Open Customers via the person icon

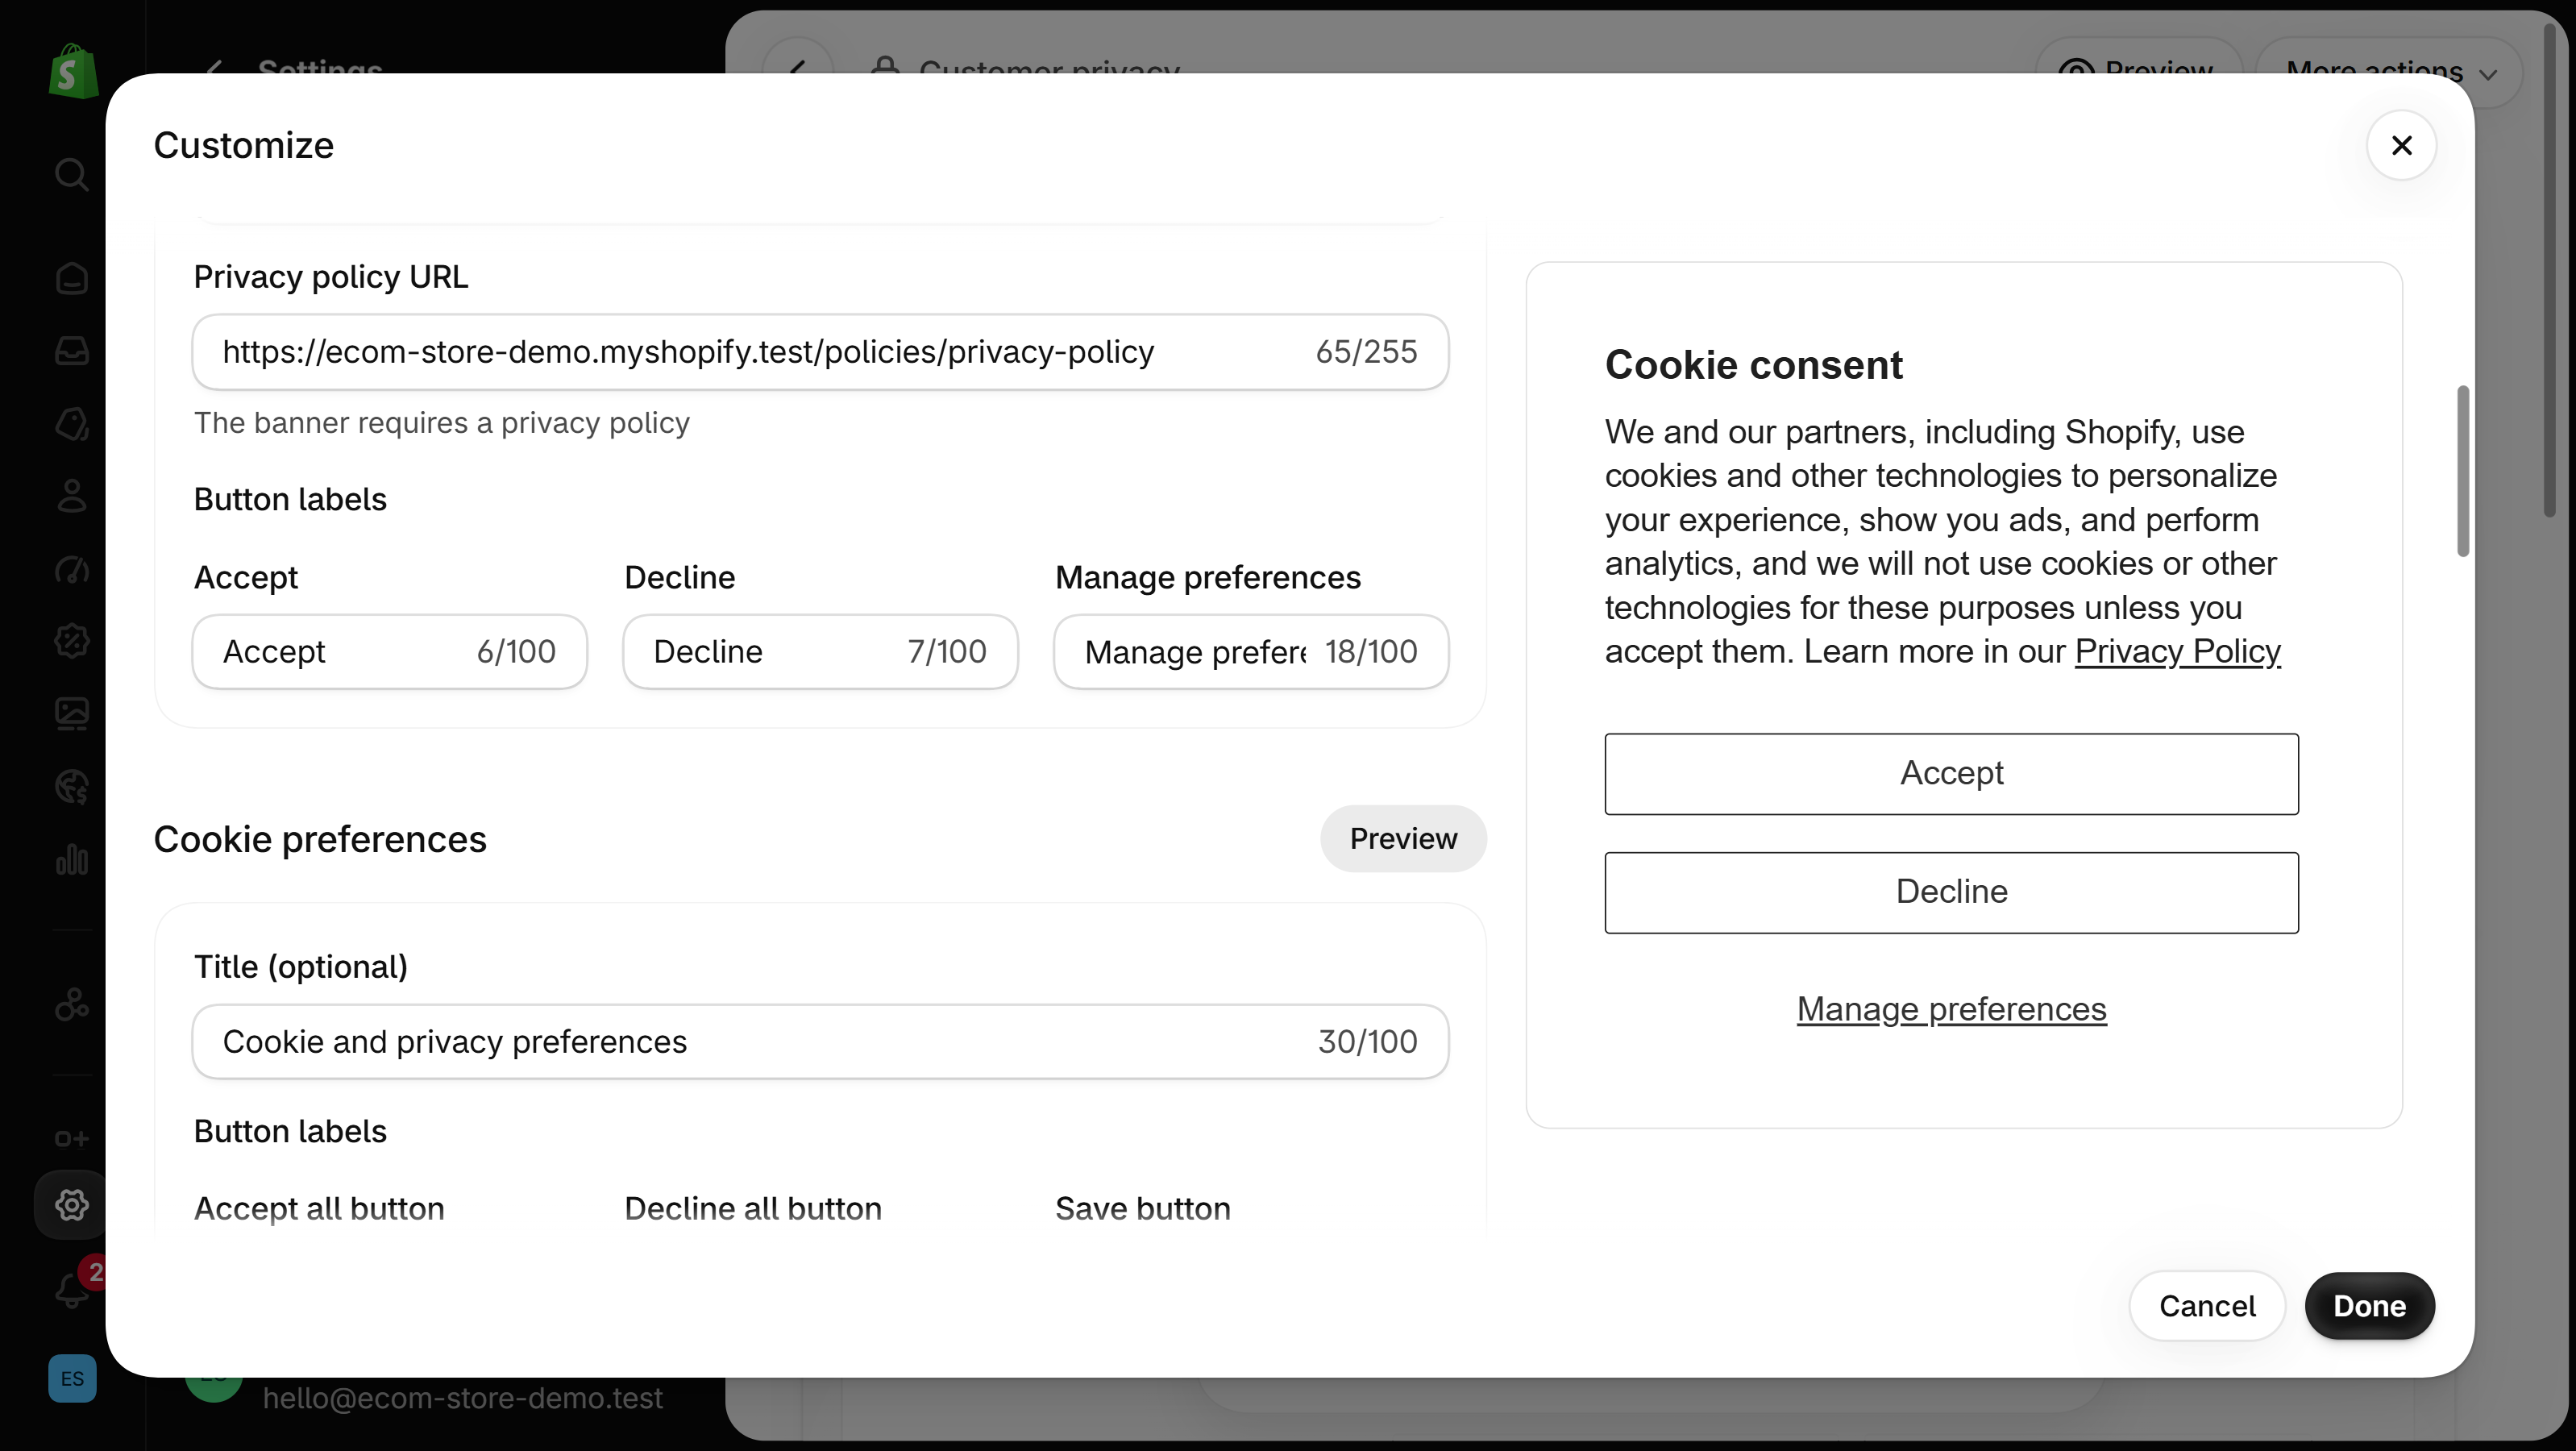[x=72, y=495]
